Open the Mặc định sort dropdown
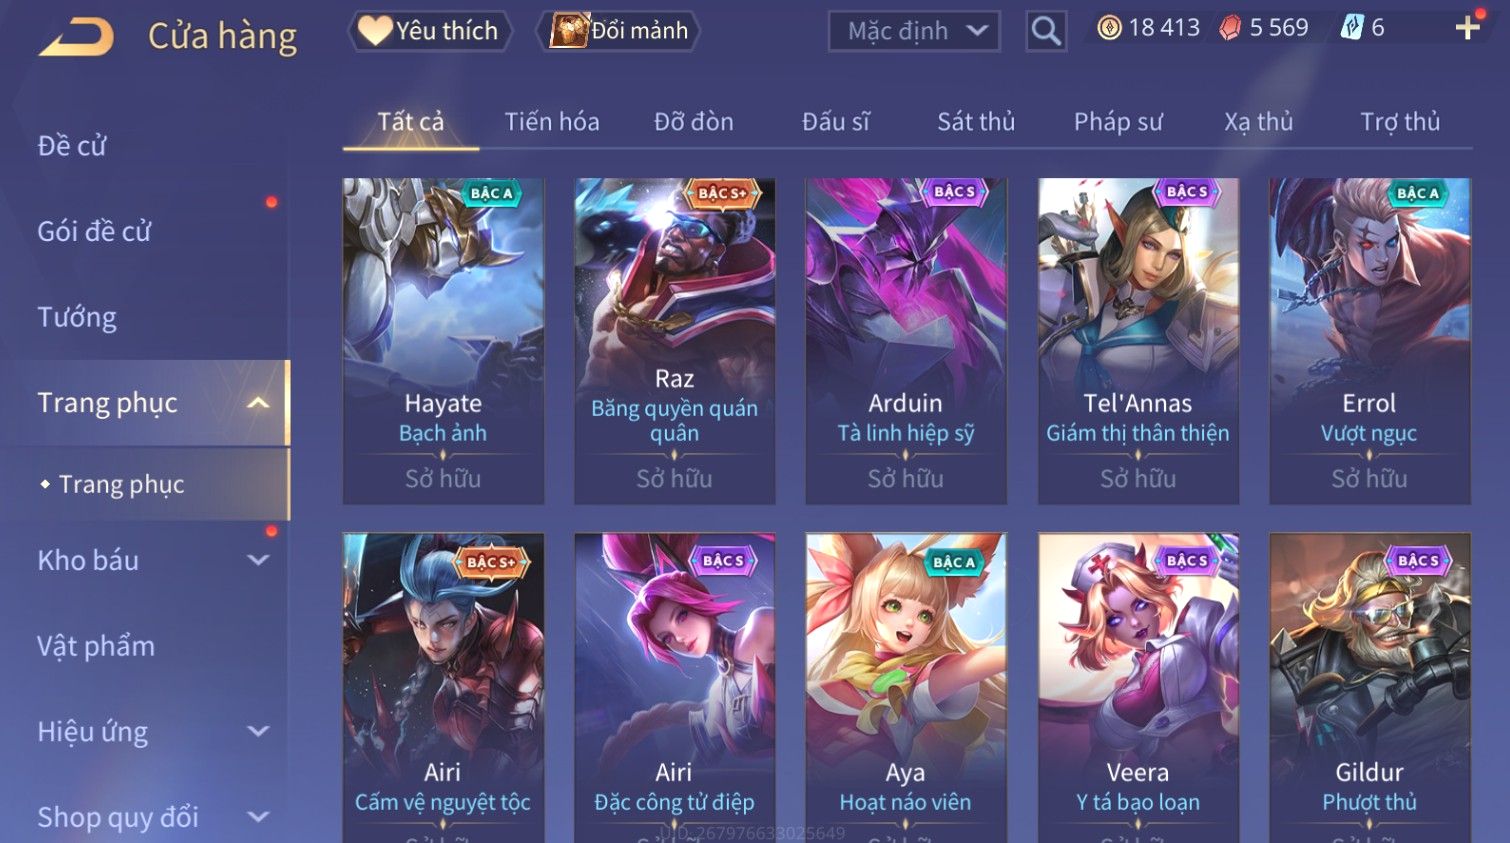This screenshot has height=843, width=1510. 914,32
